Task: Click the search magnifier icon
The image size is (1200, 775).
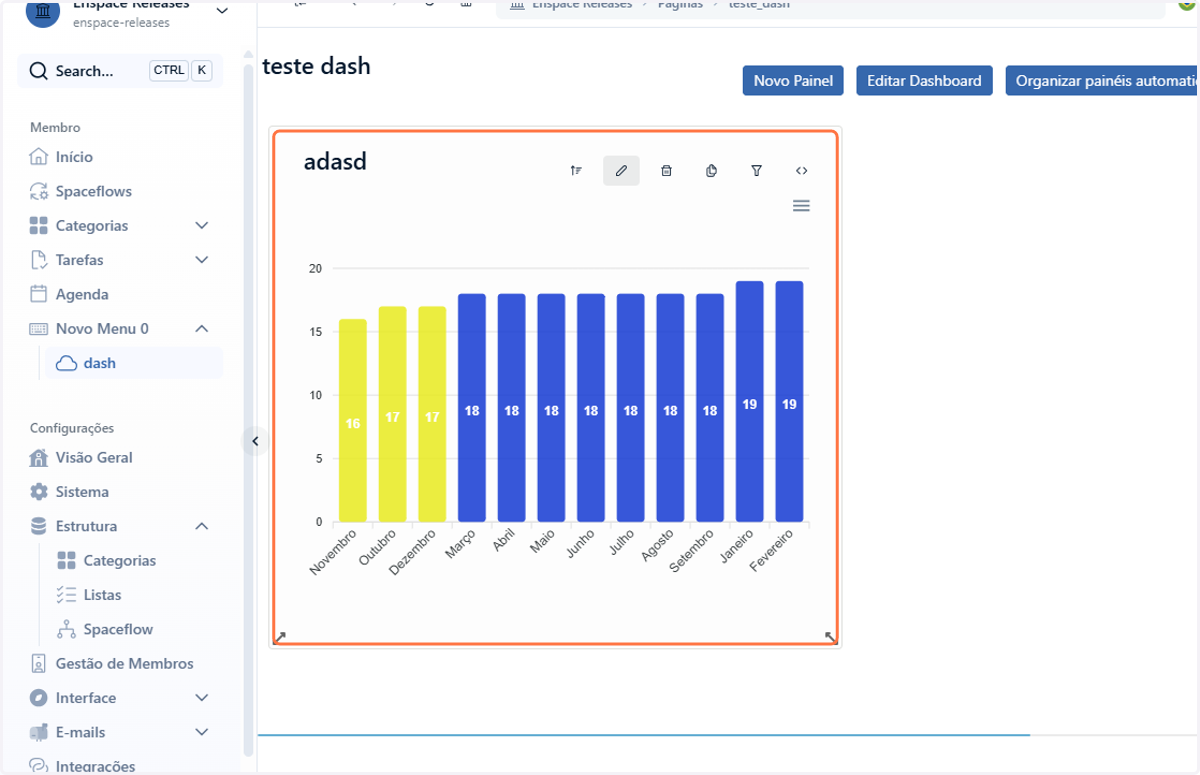Action: 38,71
